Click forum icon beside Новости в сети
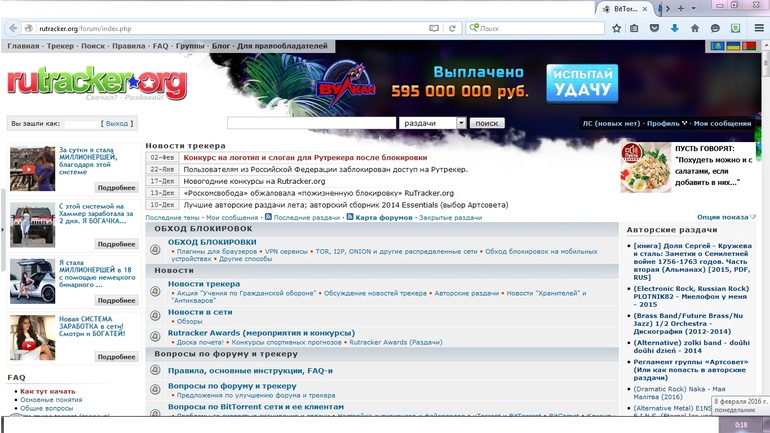Screen dimensions: 770x433 155,315
